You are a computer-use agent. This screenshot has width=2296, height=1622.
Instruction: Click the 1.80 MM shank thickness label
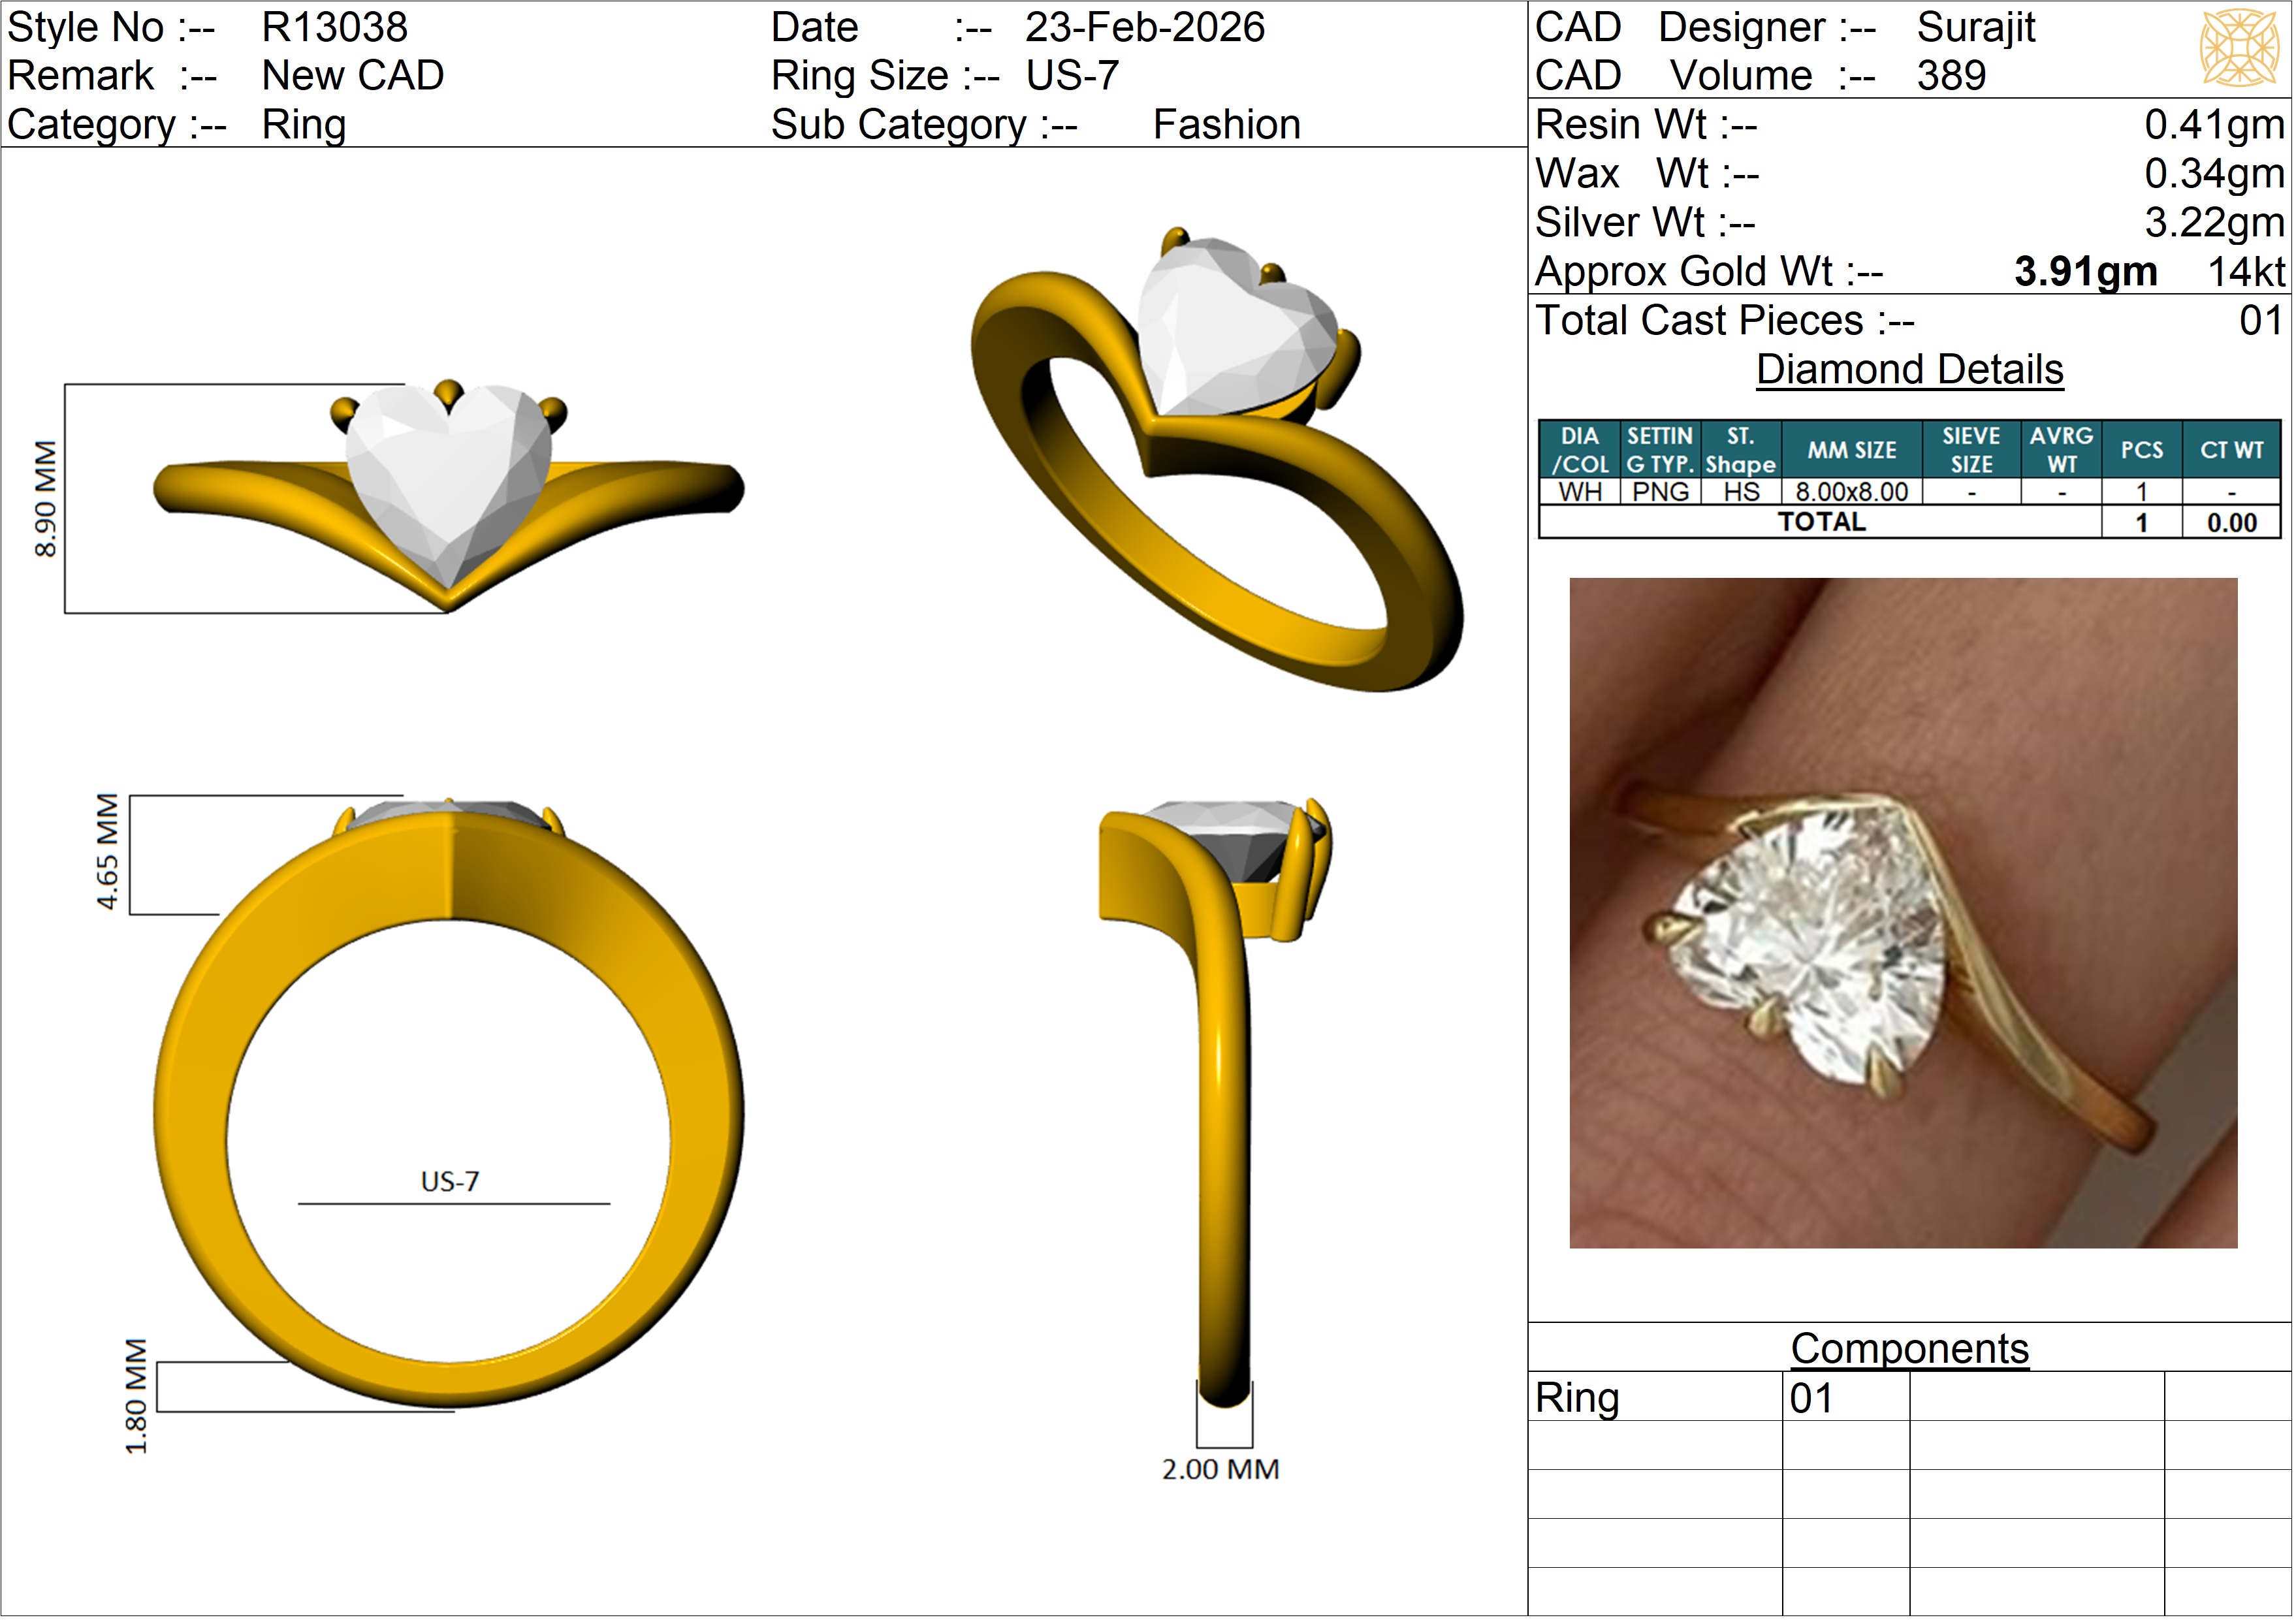136,1397
